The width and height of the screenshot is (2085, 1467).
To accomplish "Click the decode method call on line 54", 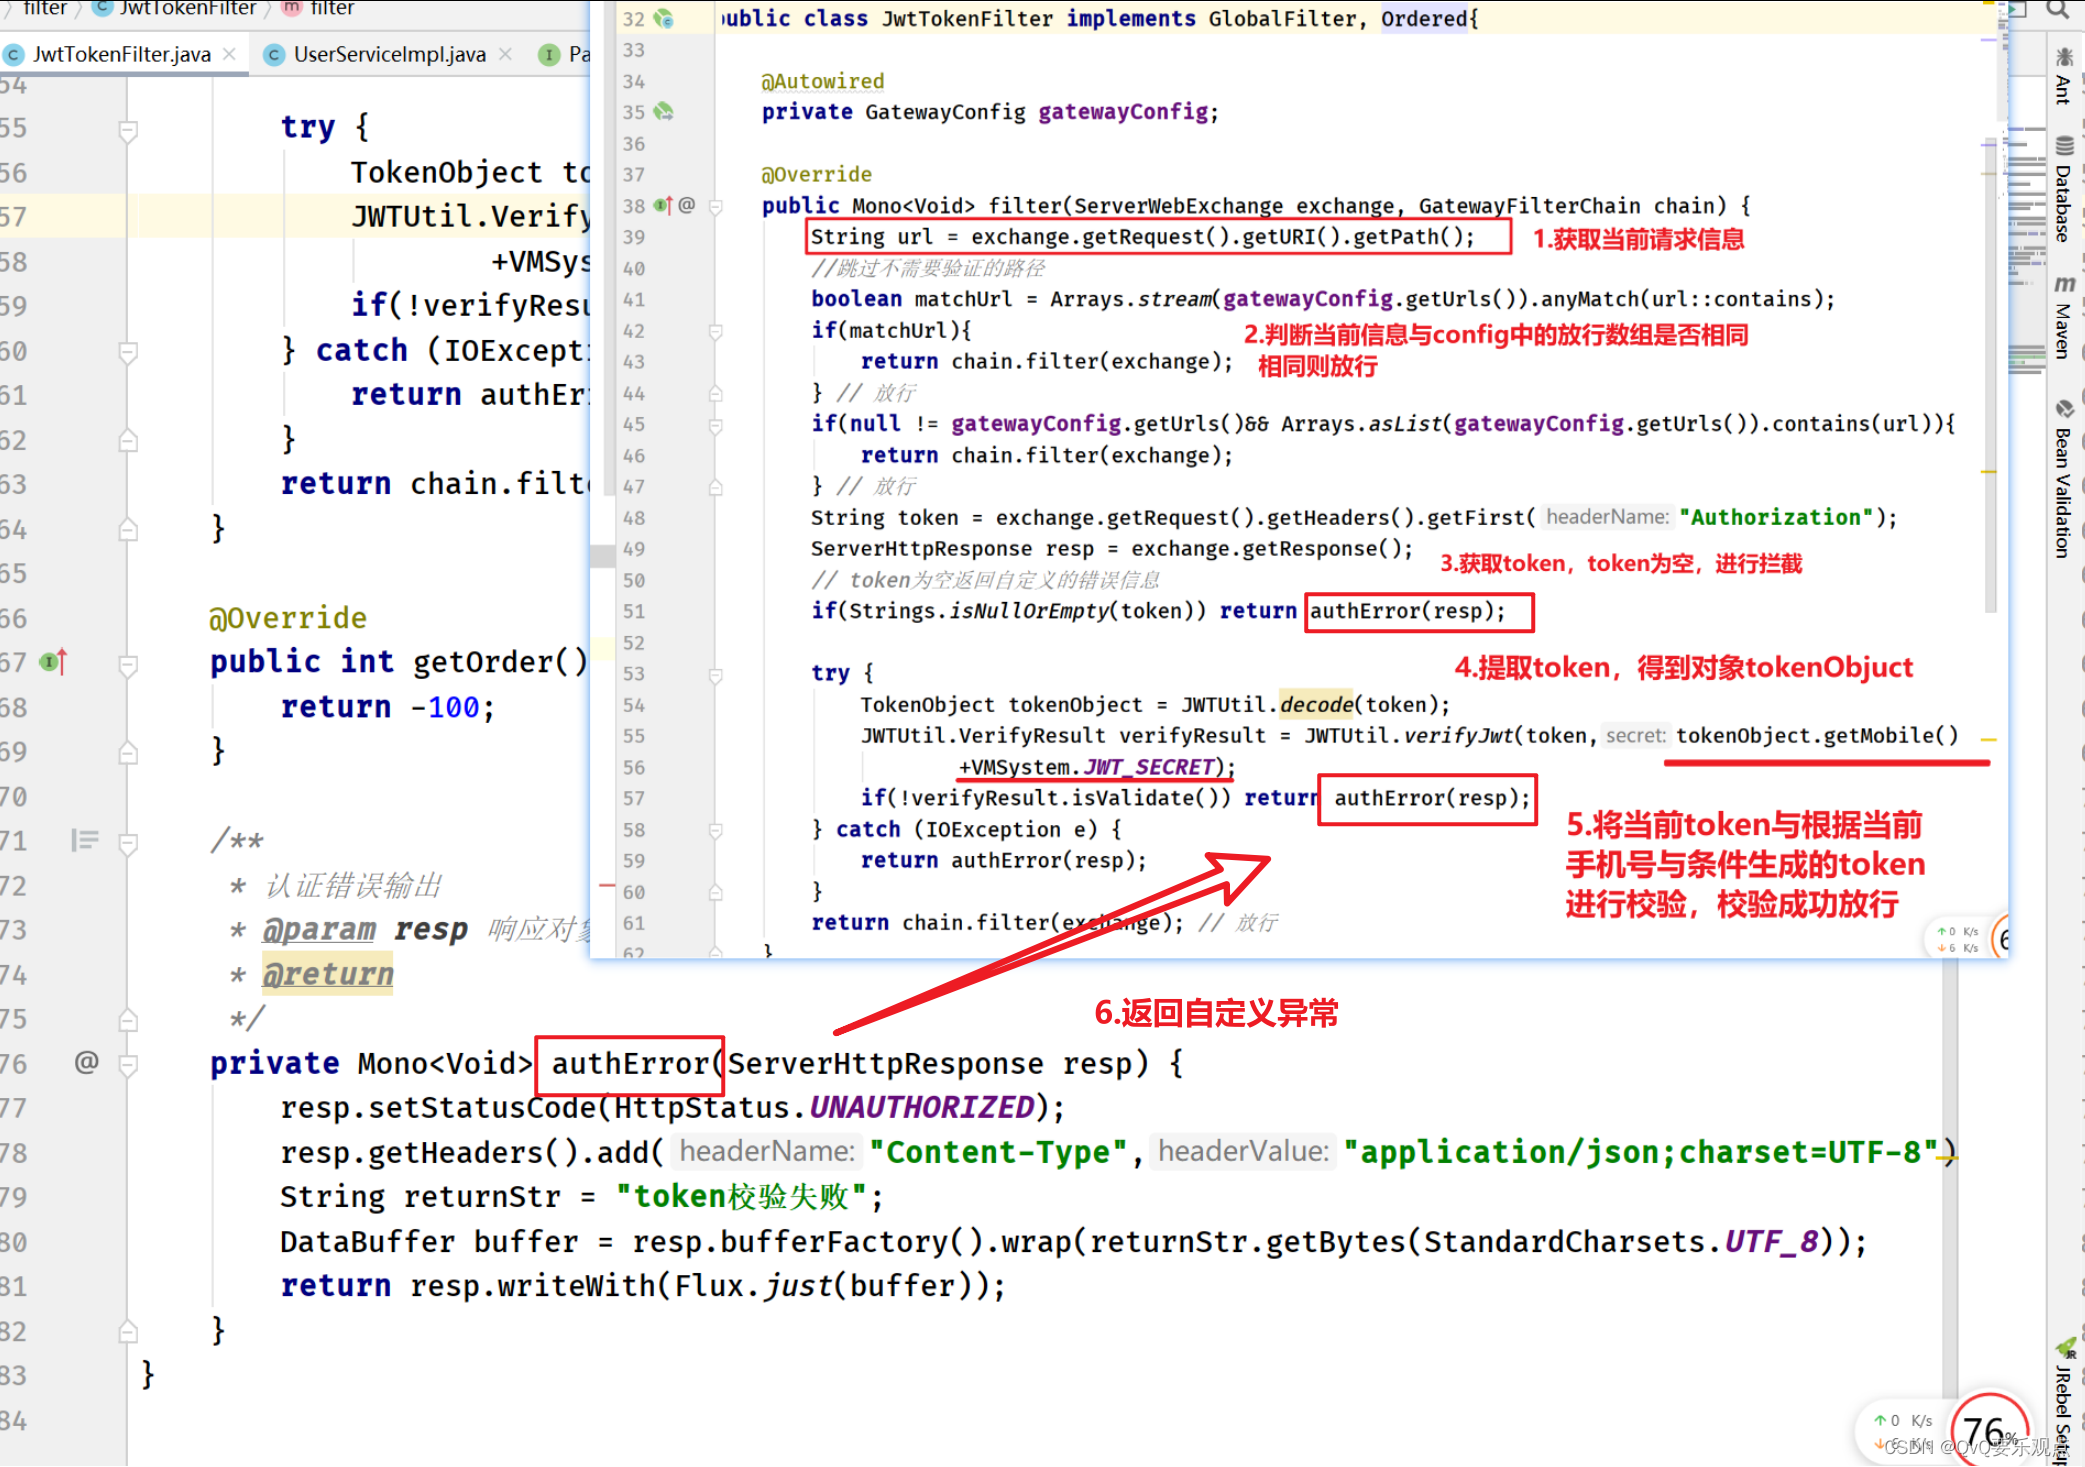I will (1316, 704).
